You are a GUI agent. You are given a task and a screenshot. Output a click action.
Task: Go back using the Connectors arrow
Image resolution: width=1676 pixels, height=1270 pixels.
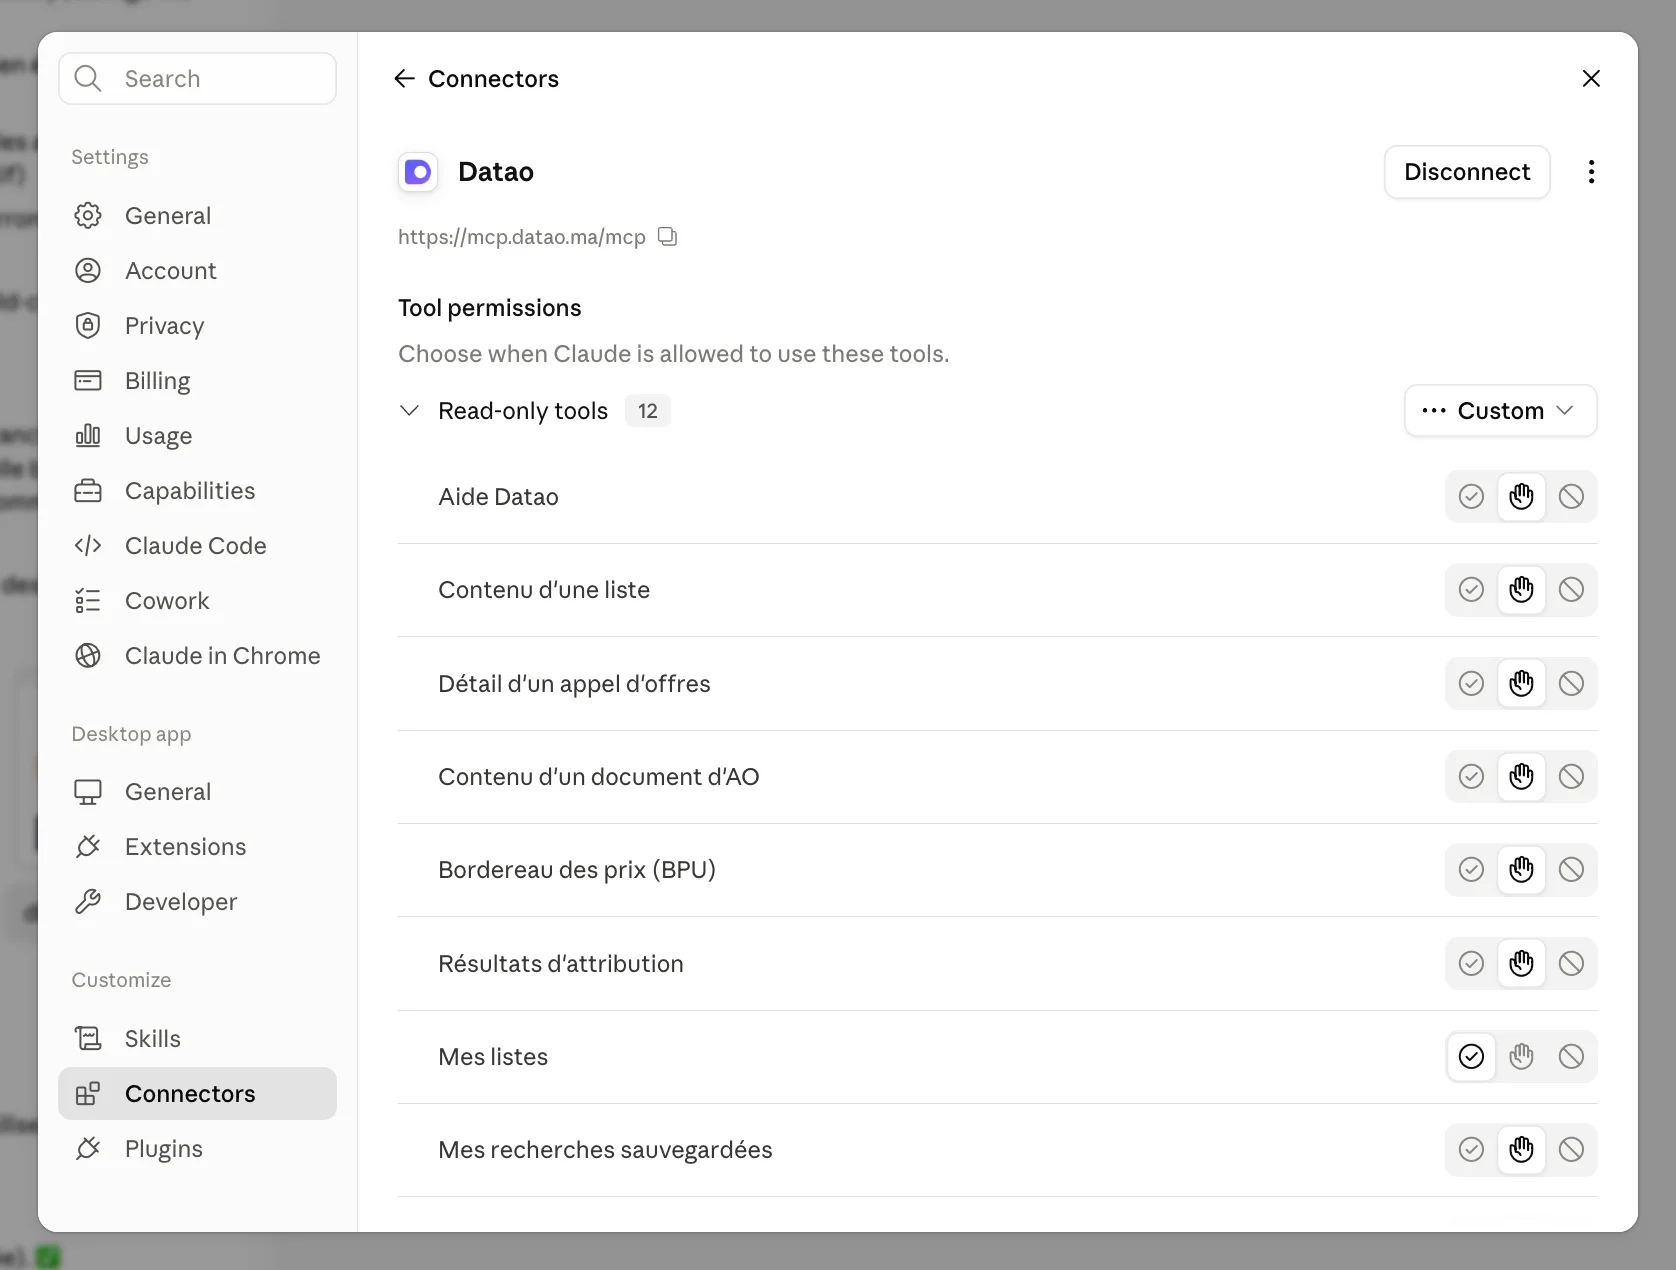click(404, 79)
